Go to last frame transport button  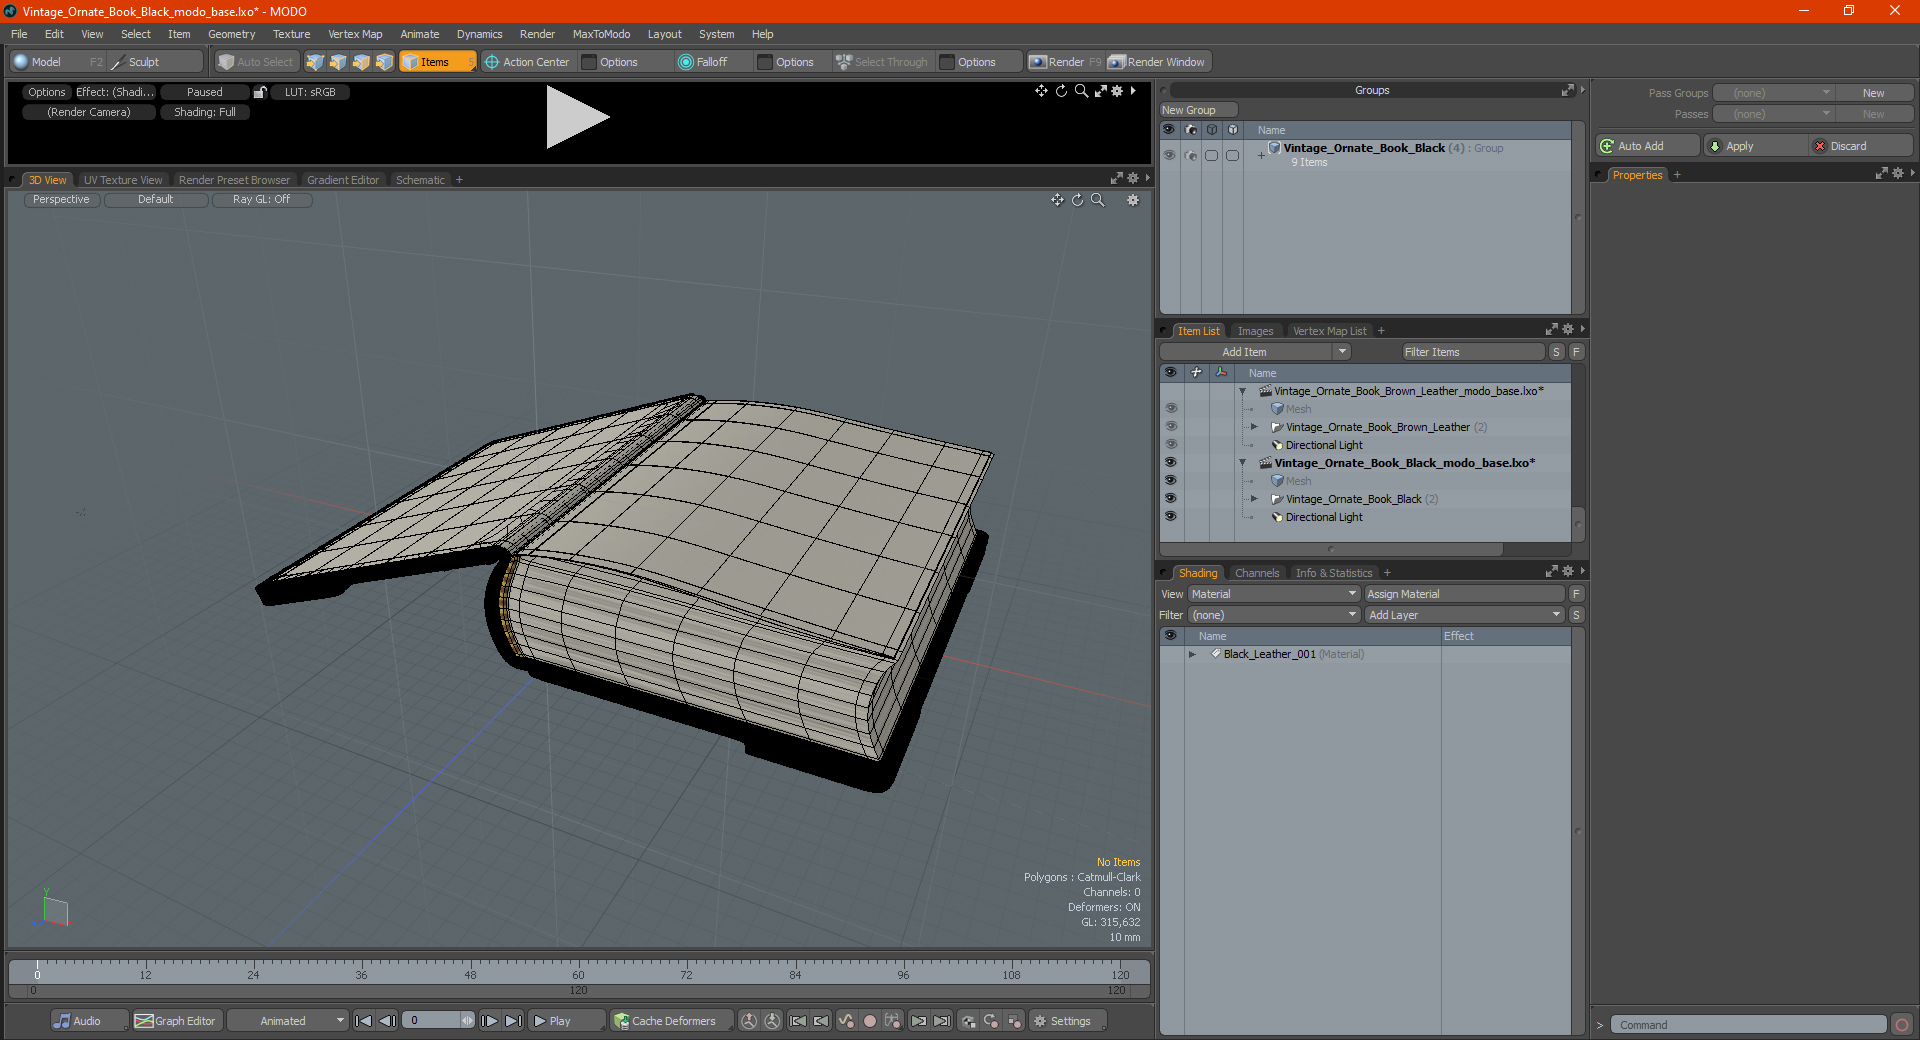pyautogui.click(x=513, y=1021)
